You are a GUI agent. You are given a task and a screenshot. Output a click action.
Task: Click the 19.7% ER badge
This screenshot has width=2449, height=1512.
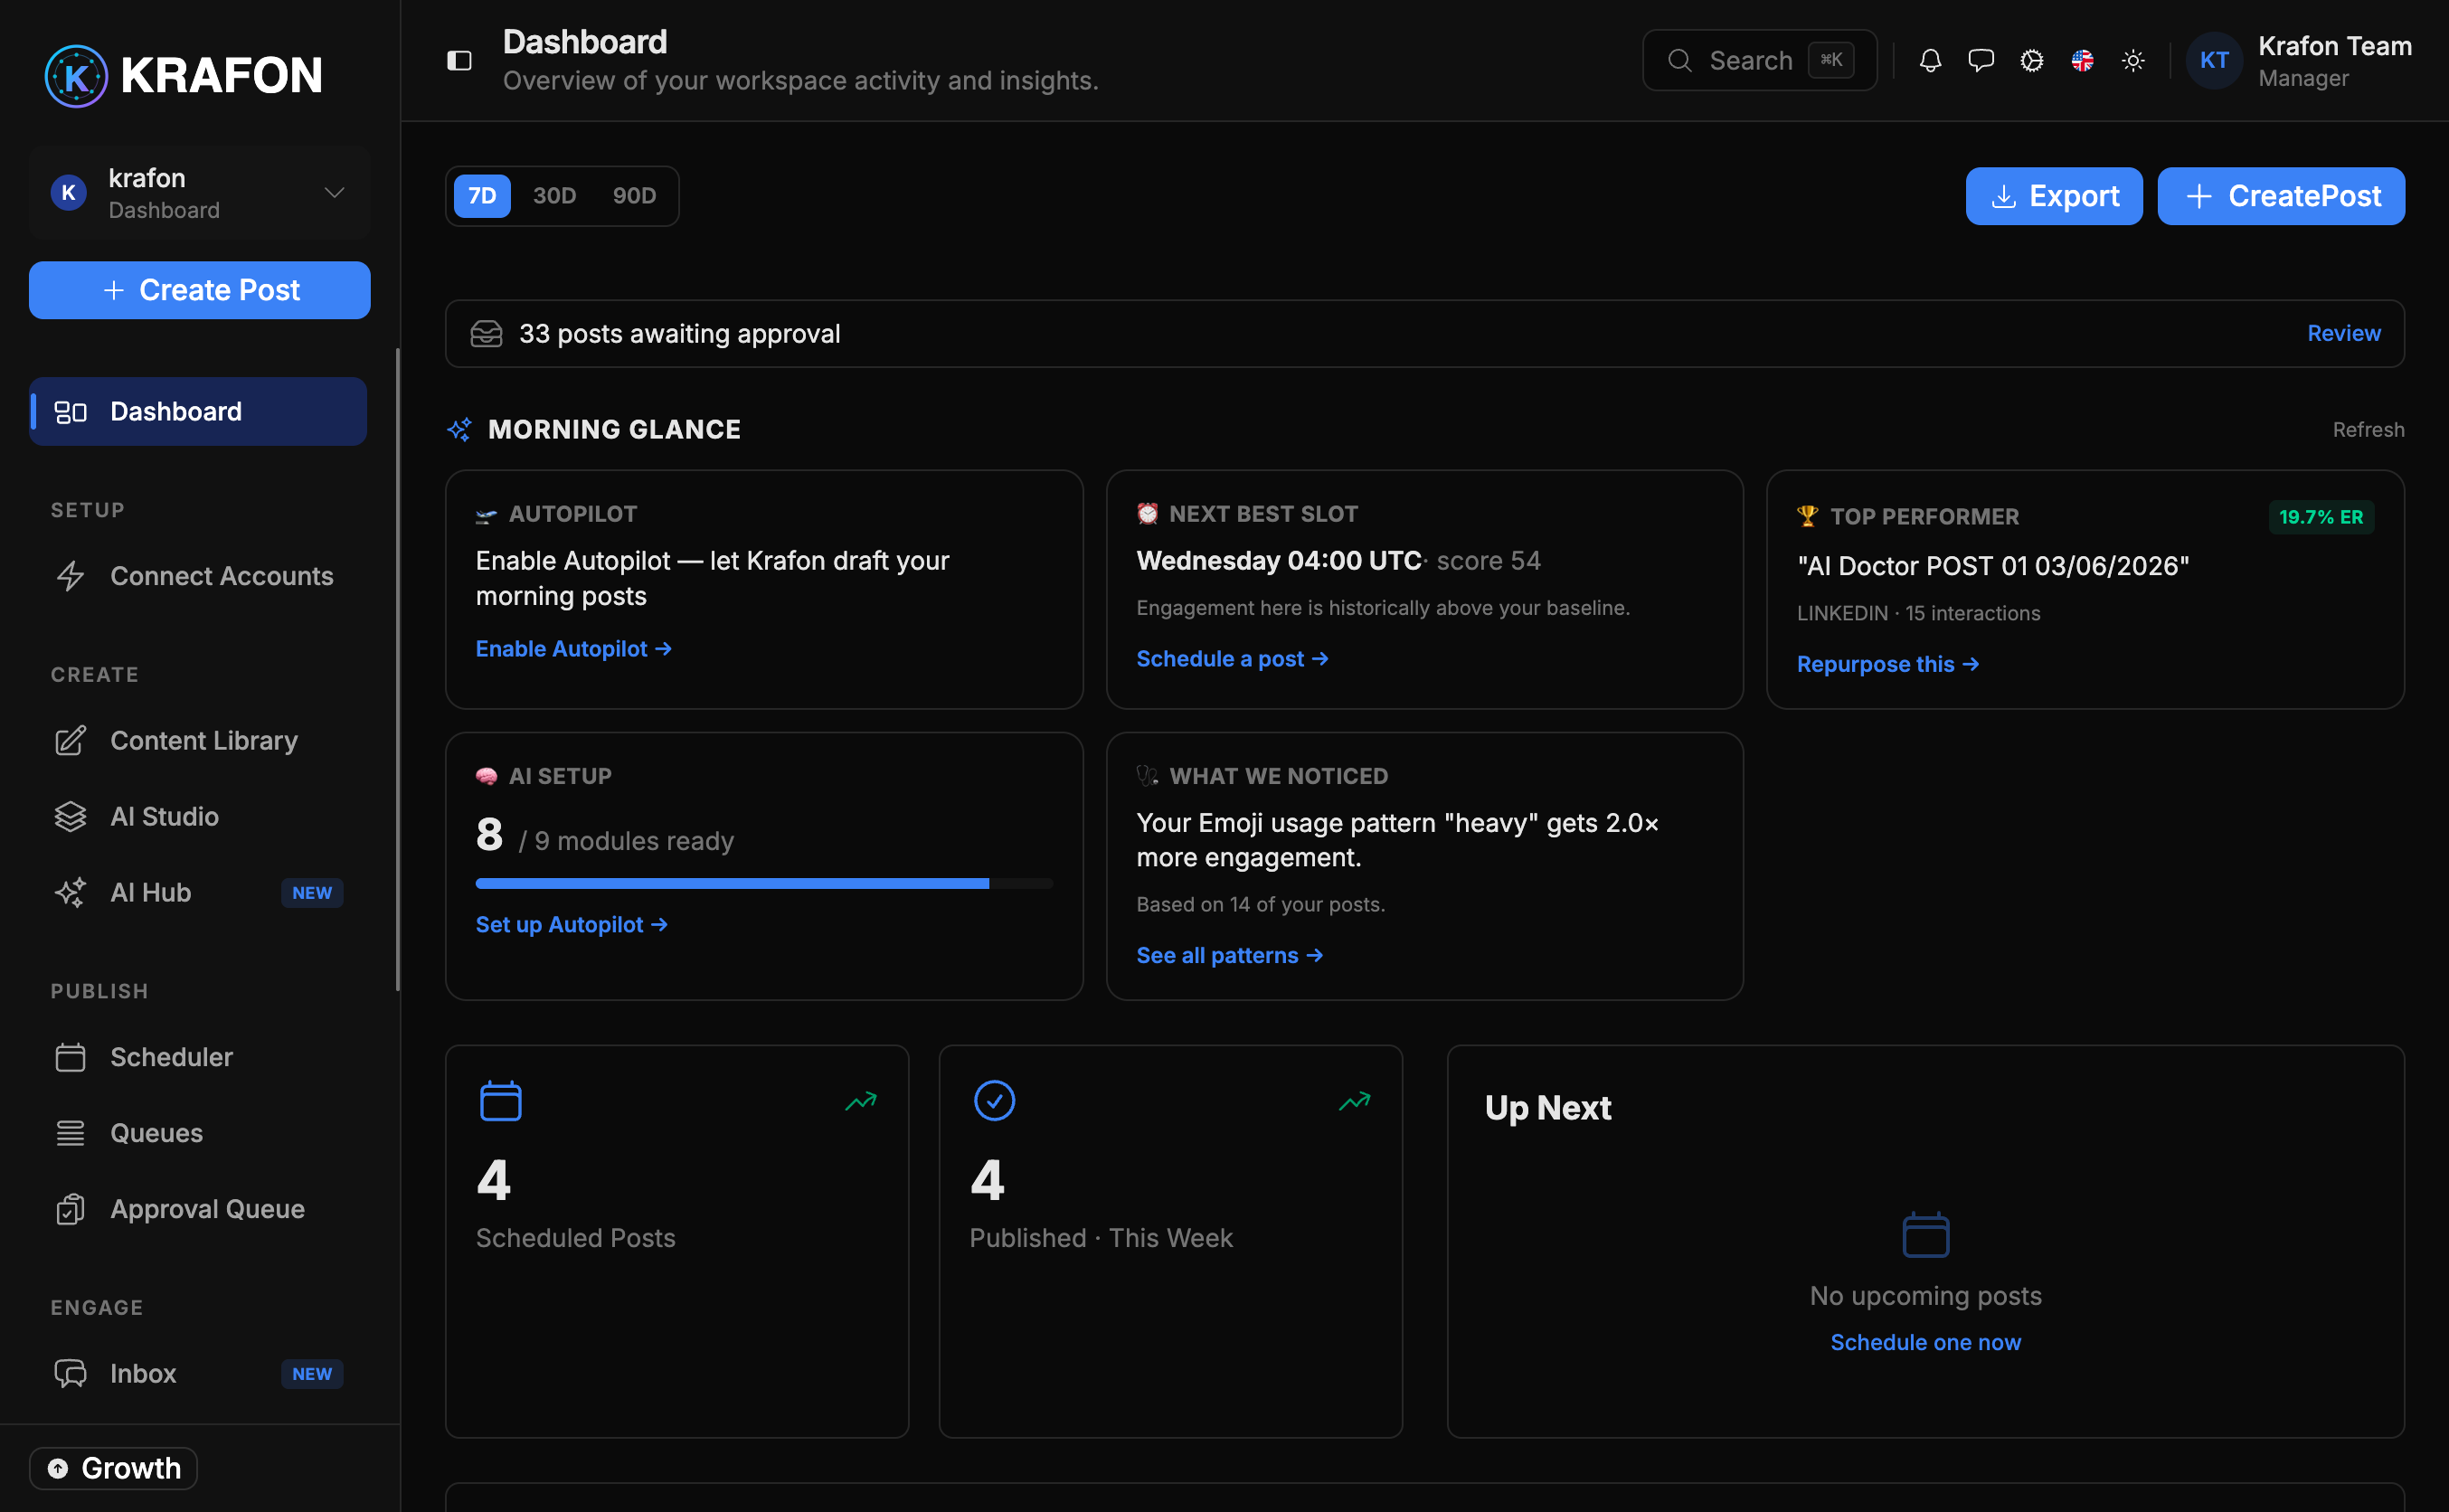(x=2321, y=517)
